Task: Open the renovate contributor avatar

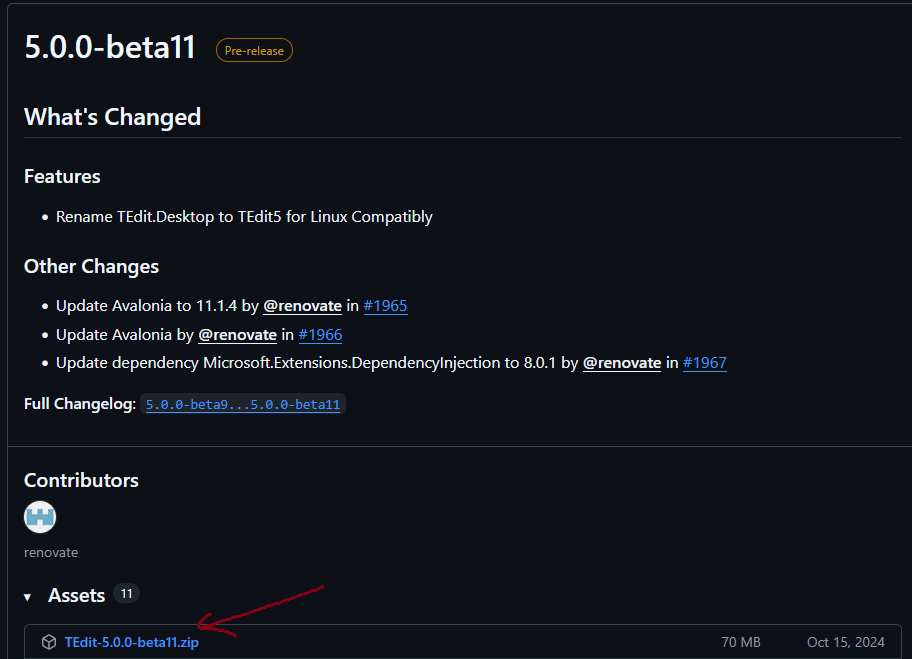Action: pyautogui.click(x=40, y=517)
